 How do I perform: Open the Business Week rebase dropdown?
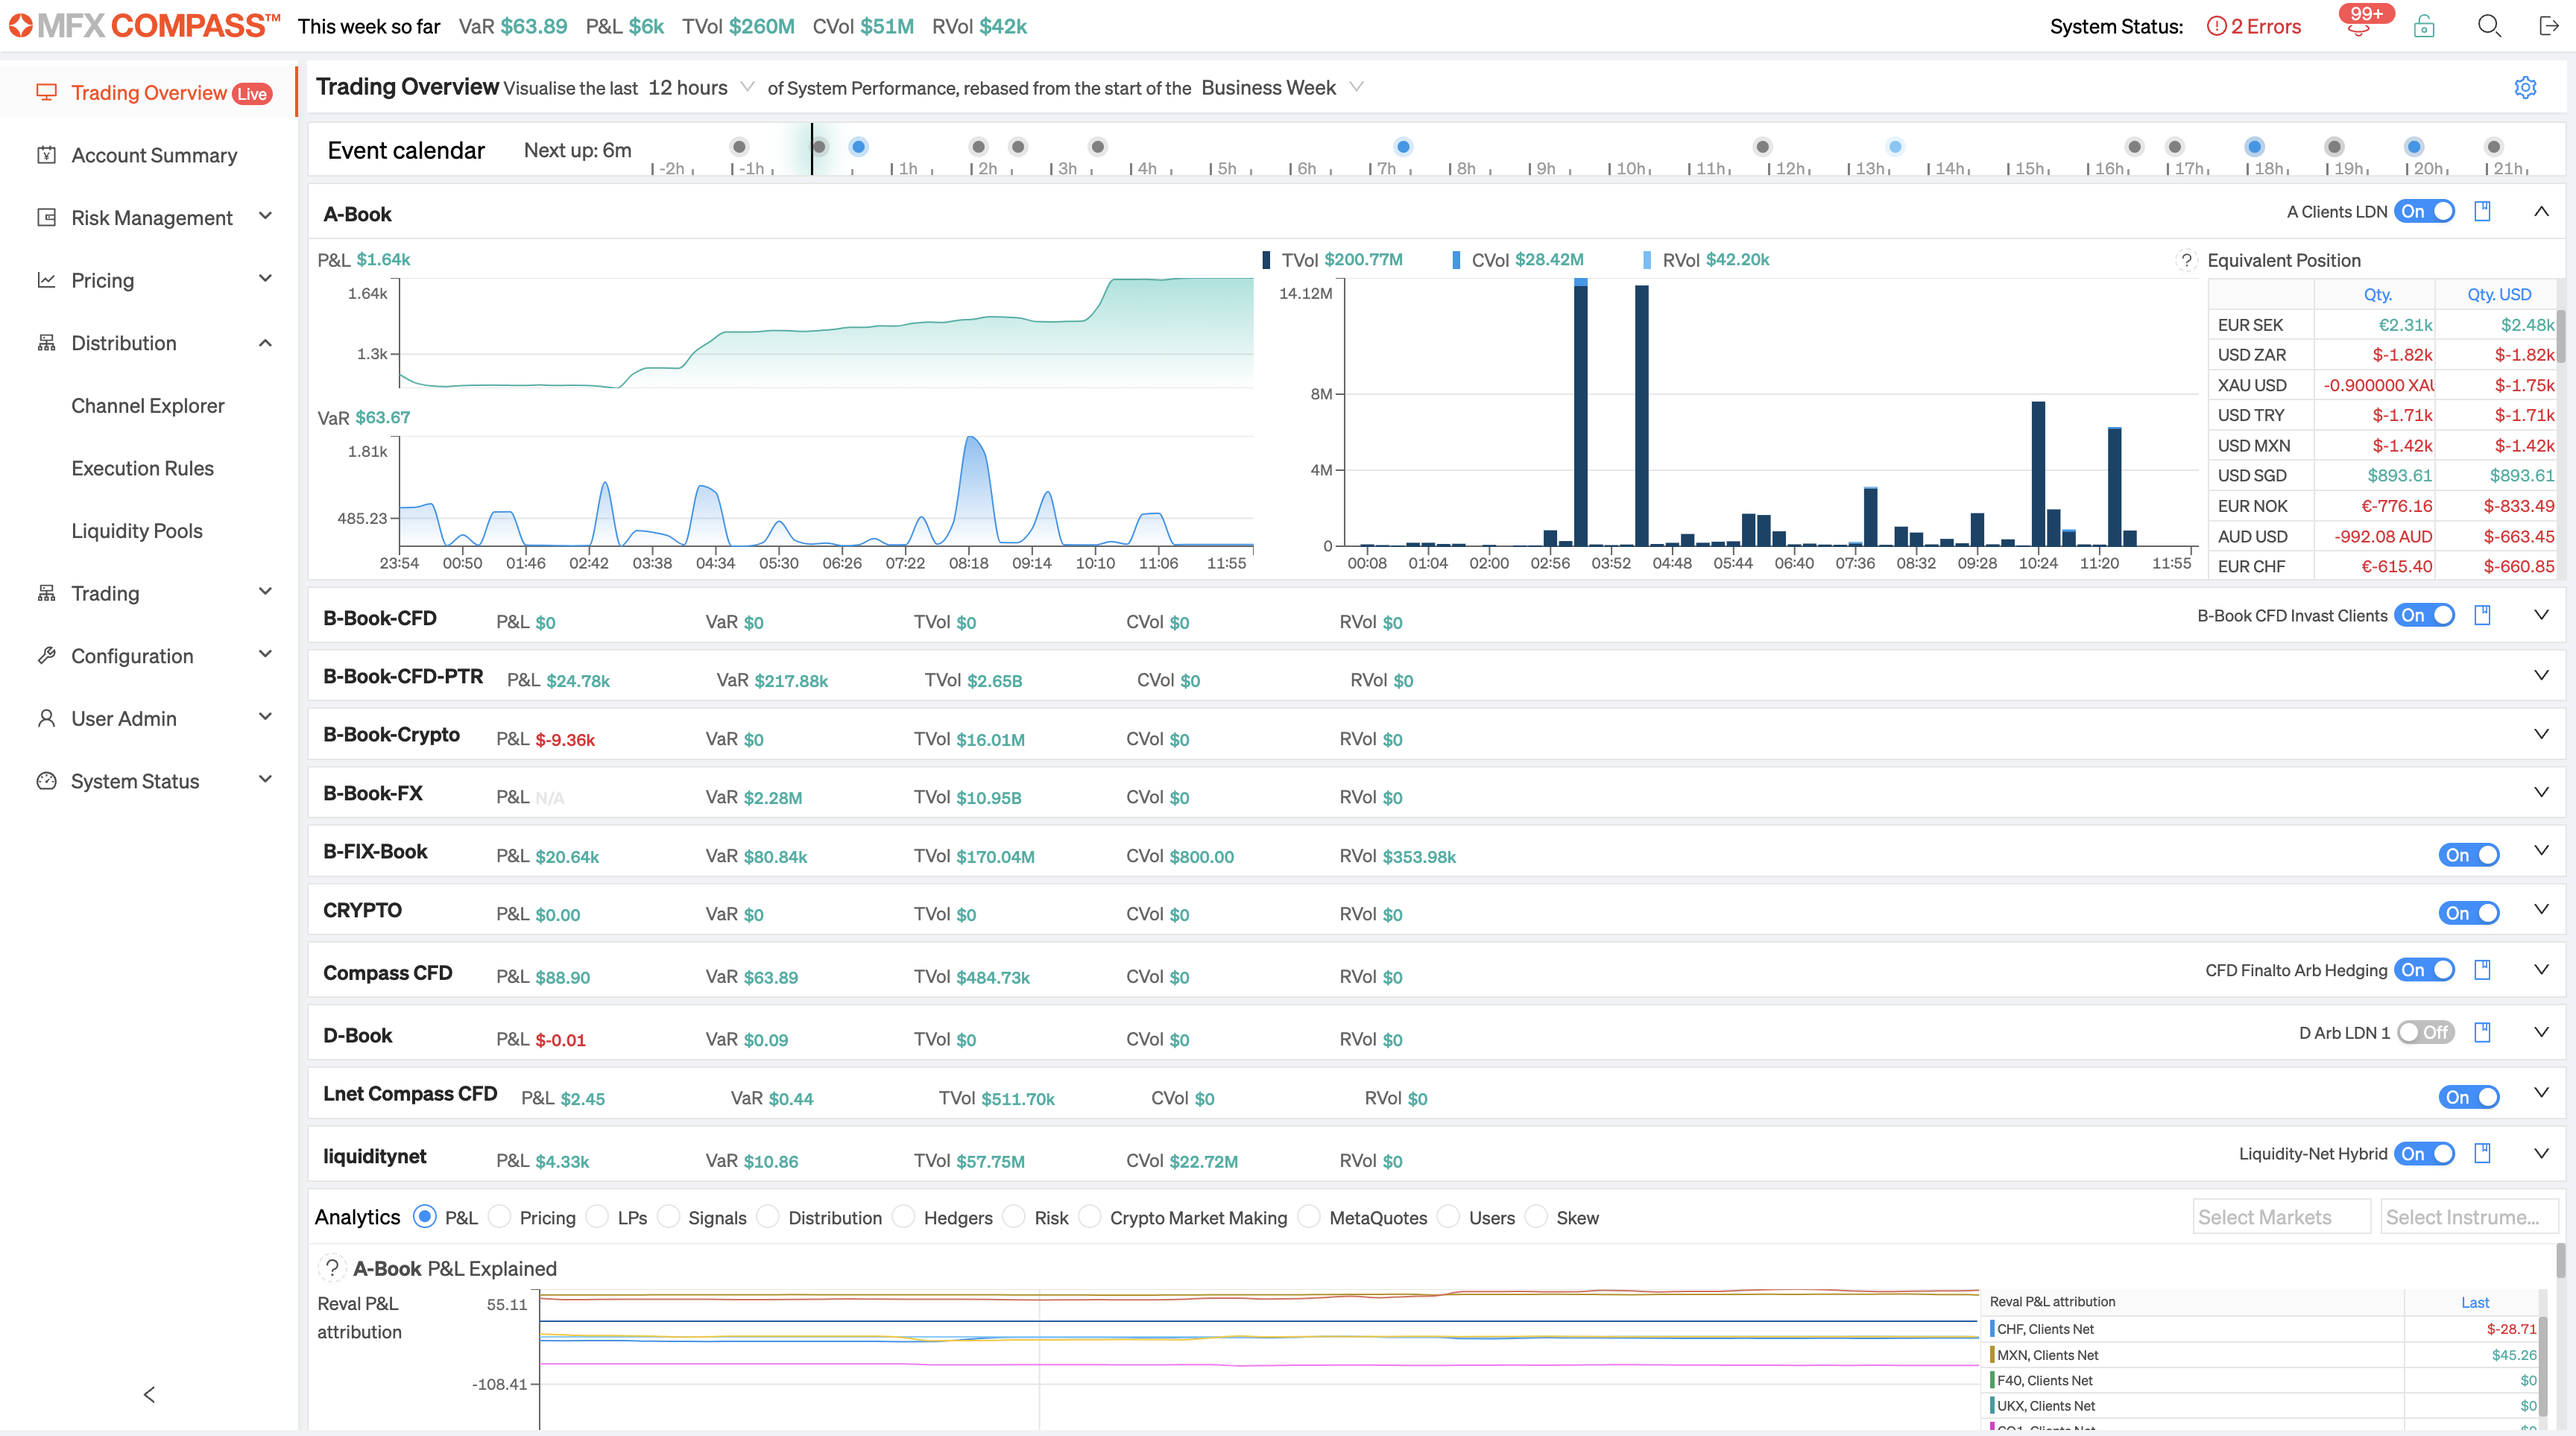[x=1282, y=88]
